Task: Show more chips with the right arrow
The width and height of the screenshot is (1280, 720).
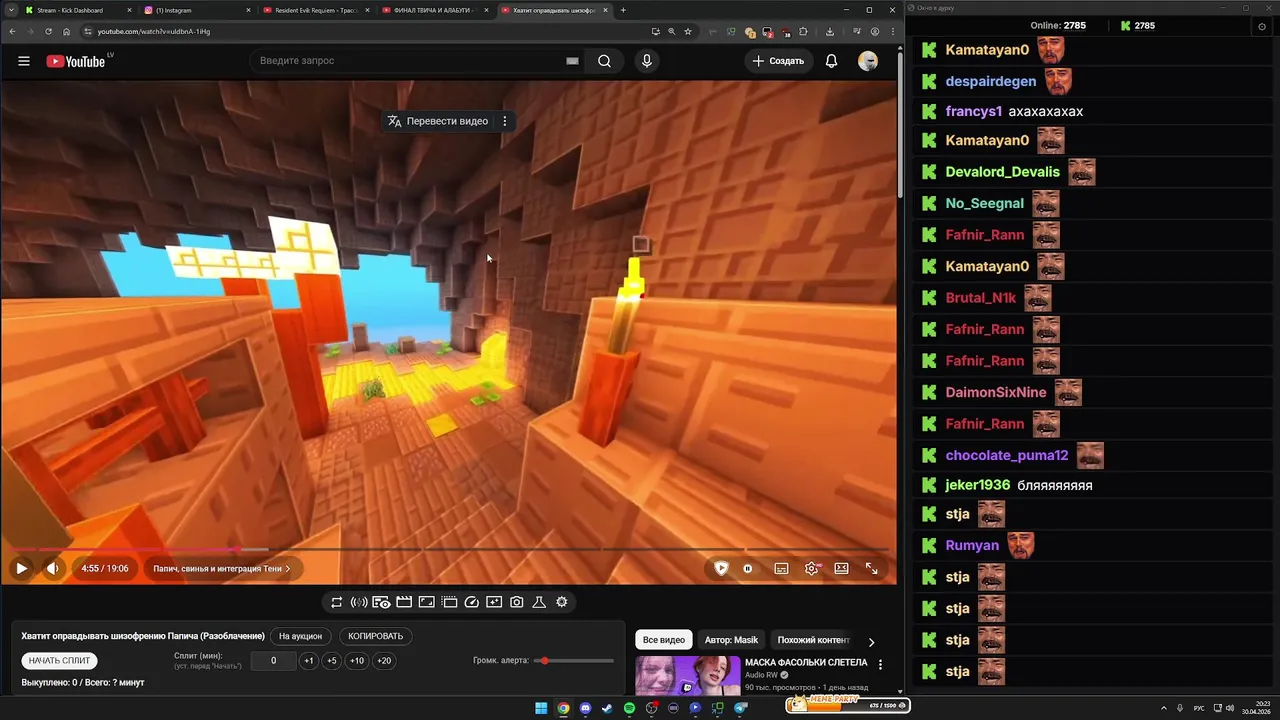Action: pos(871,642)
